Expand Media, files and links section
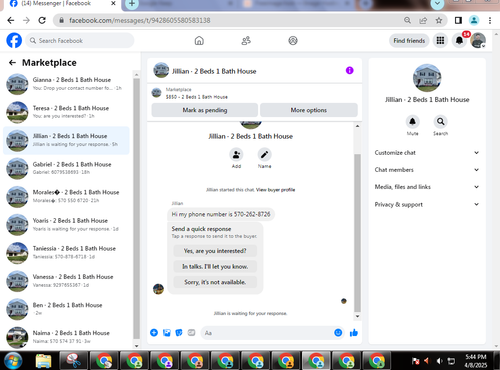 coord(427,187)
